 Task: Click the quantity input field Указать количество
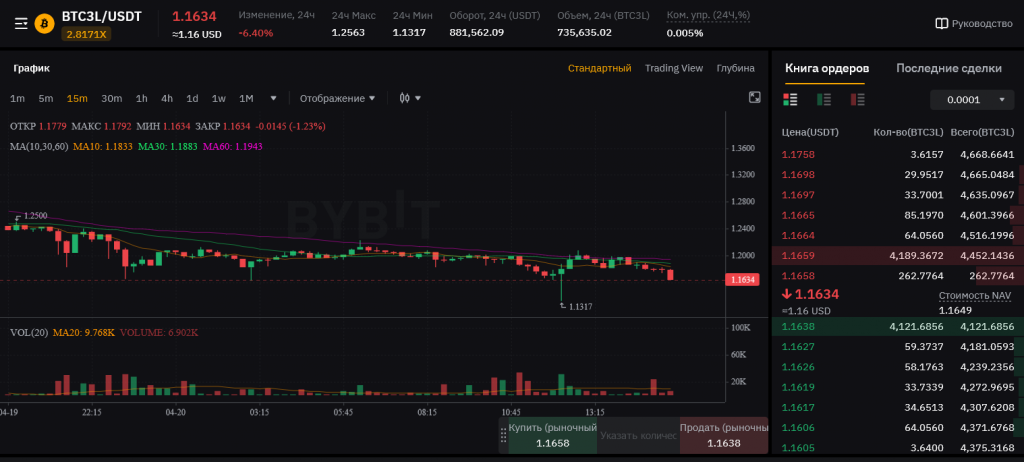[638, 435]
